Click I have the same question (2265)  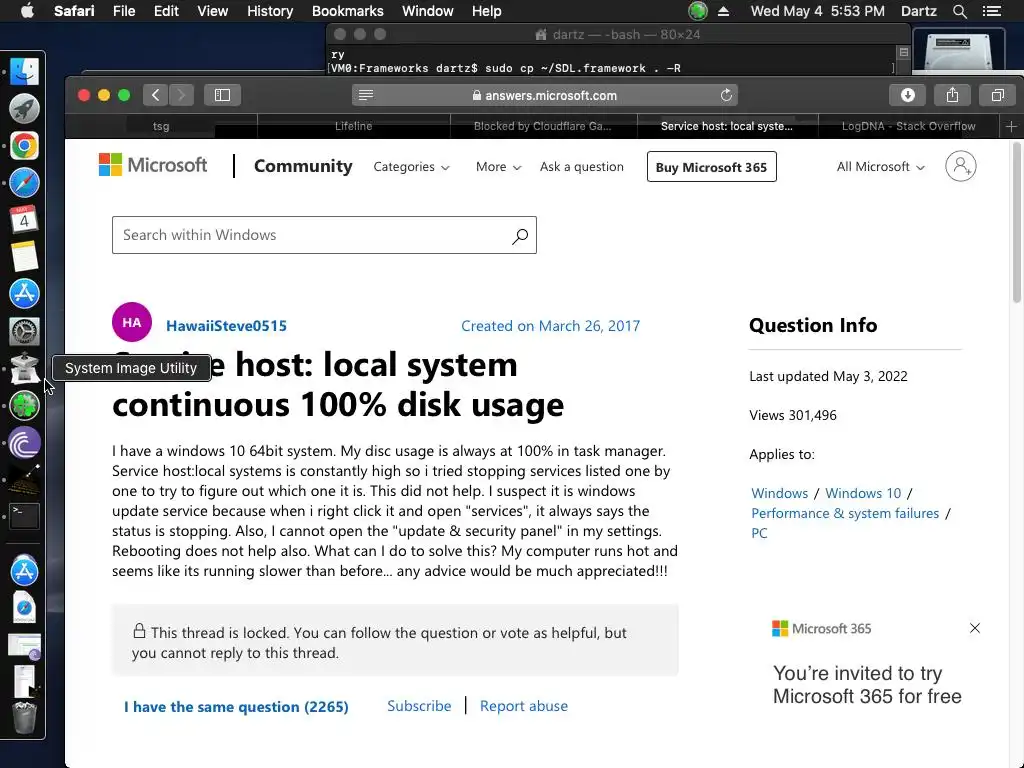point(236,707)
